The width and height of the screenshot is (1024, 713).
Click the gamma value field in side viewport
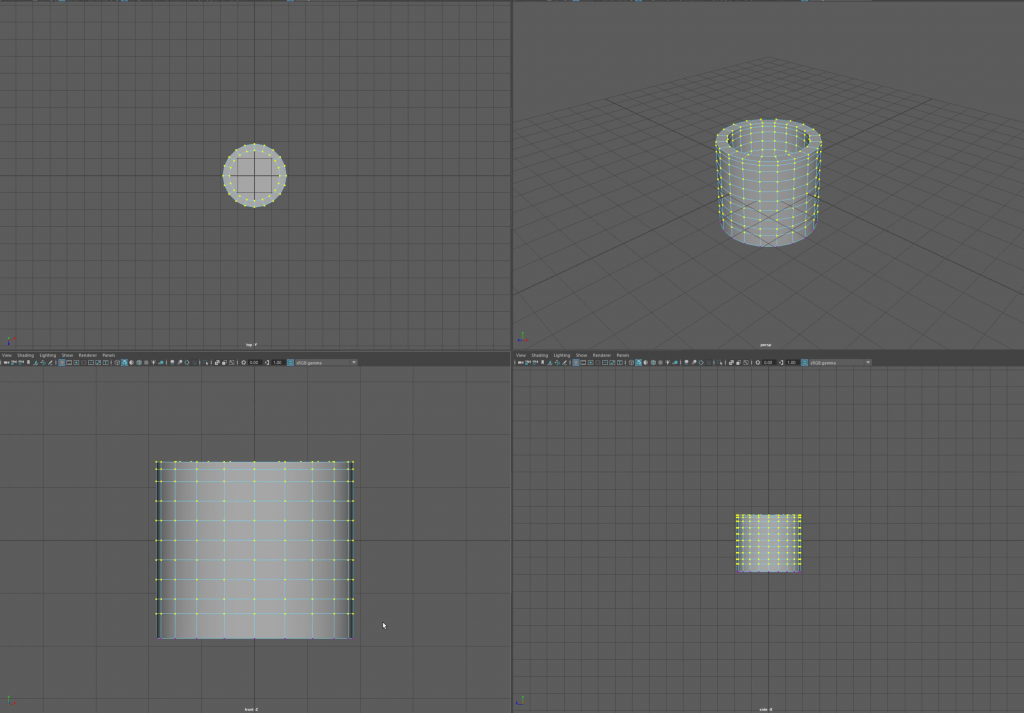pos(791,362)
